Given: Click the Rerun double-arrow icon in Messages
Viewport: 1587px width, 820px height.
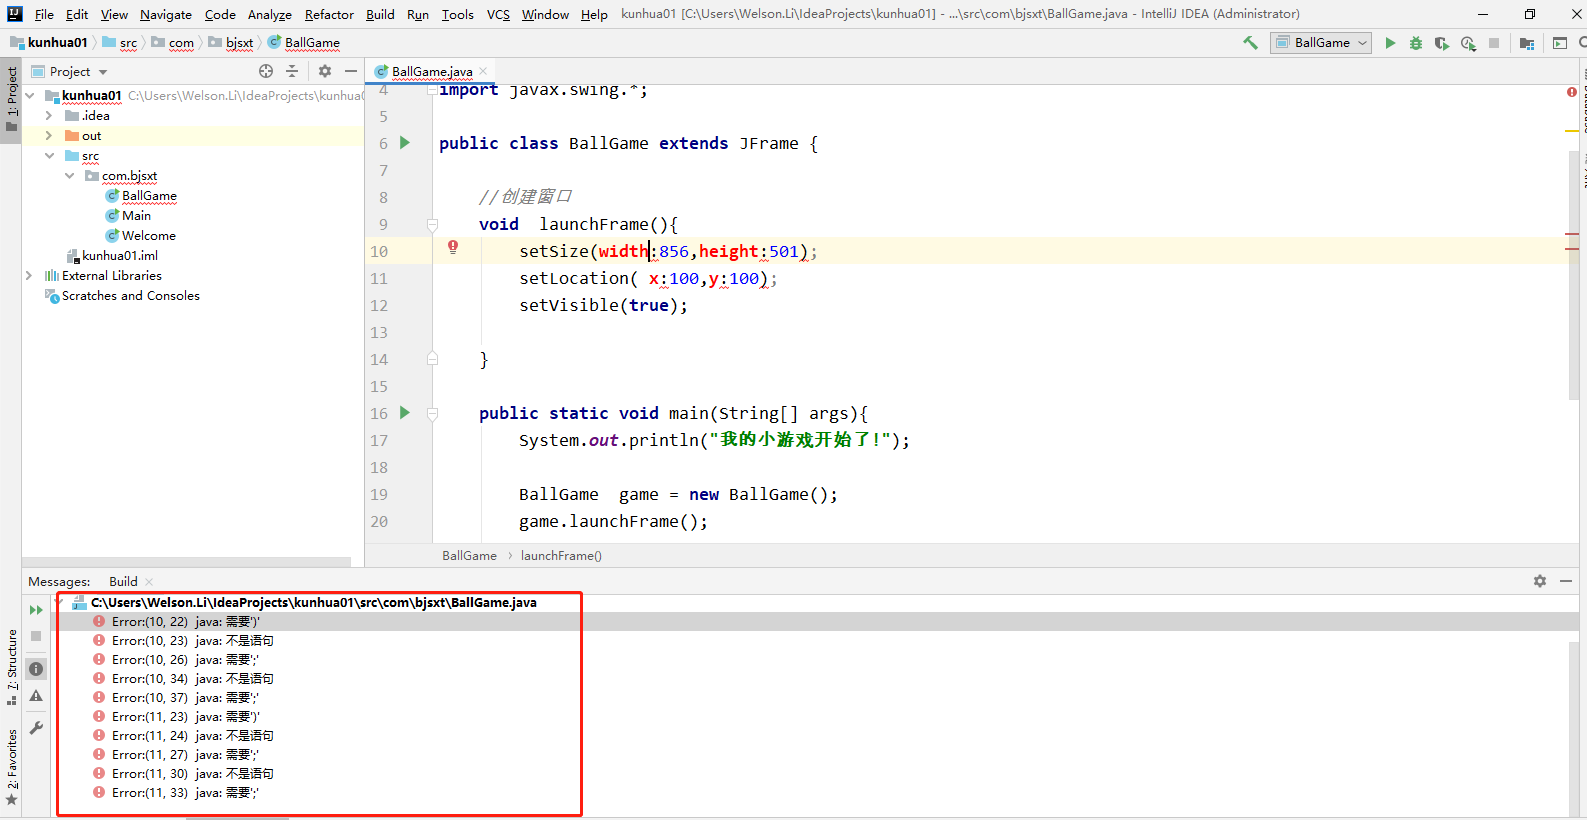Looking at the screenshot, I should pos(36,610).
